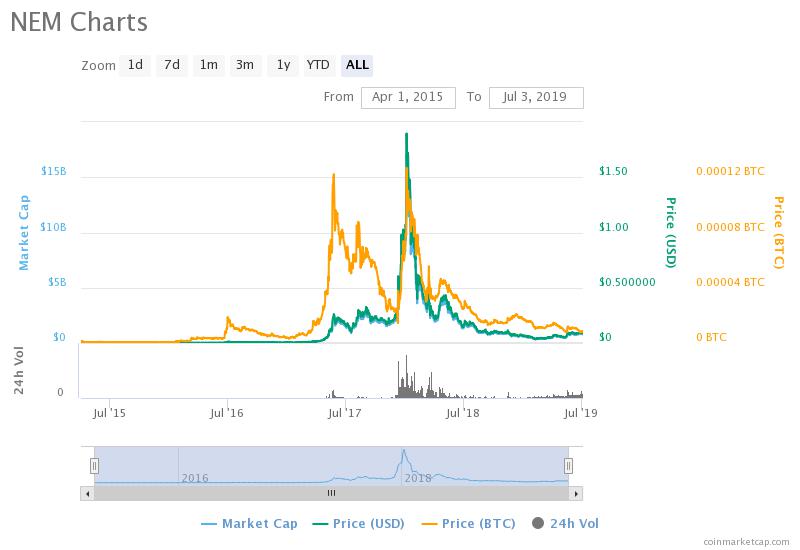800x550 pixels.
Task: Click the NEM Charts heading
Action: click(x=79, y=22)
